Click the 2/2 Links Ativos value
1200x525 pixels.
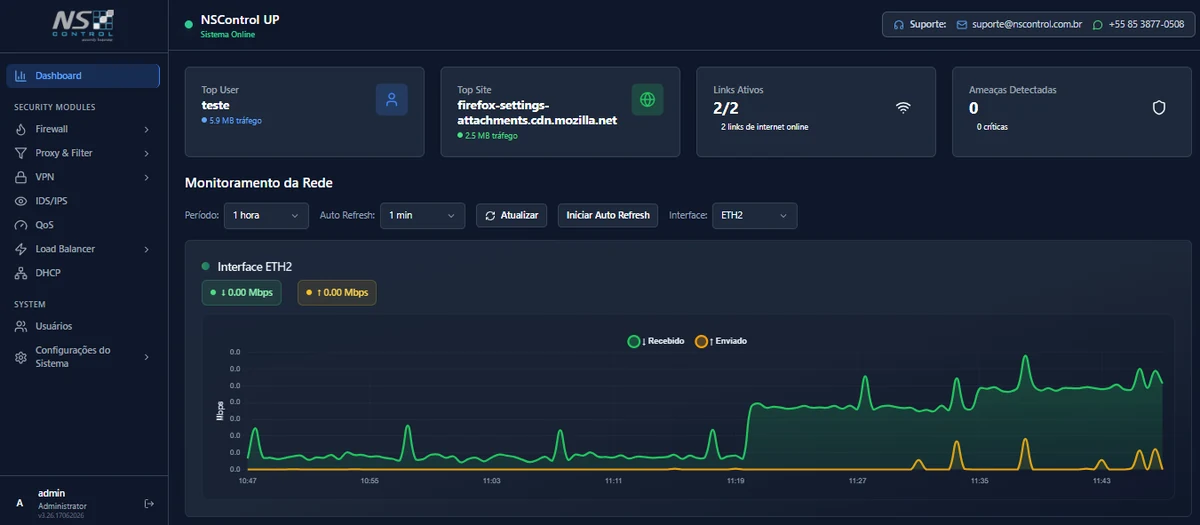click(x=726, y=107)
